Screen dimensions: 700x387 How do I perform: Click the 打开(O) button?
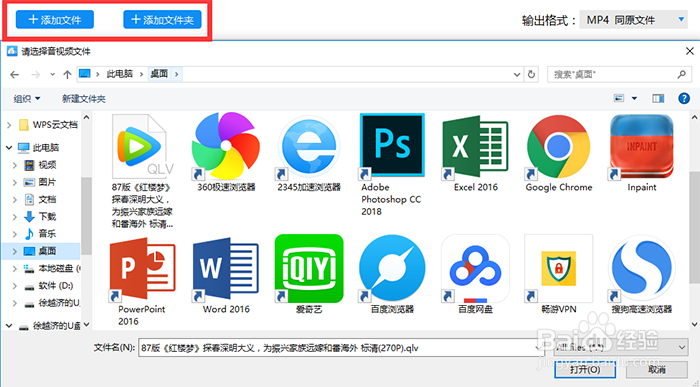[x=585, y=369]
